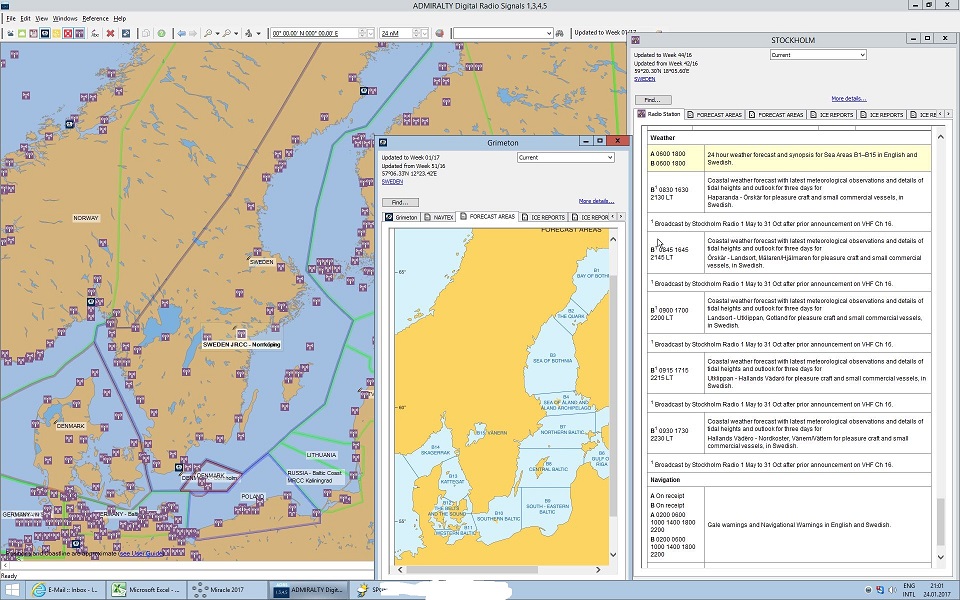This screenshot has height=600, width=960.
Task: Open E-Mail Inbox Internet Explorer taskbar item
Action: click(67, 590)
